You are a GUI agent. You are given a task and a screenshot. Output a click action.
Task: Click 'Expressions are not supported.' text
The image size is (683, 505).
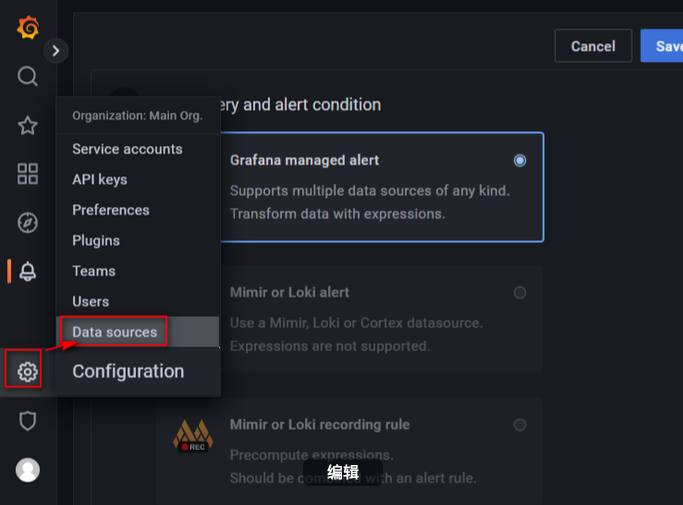(x=330, y=346)
